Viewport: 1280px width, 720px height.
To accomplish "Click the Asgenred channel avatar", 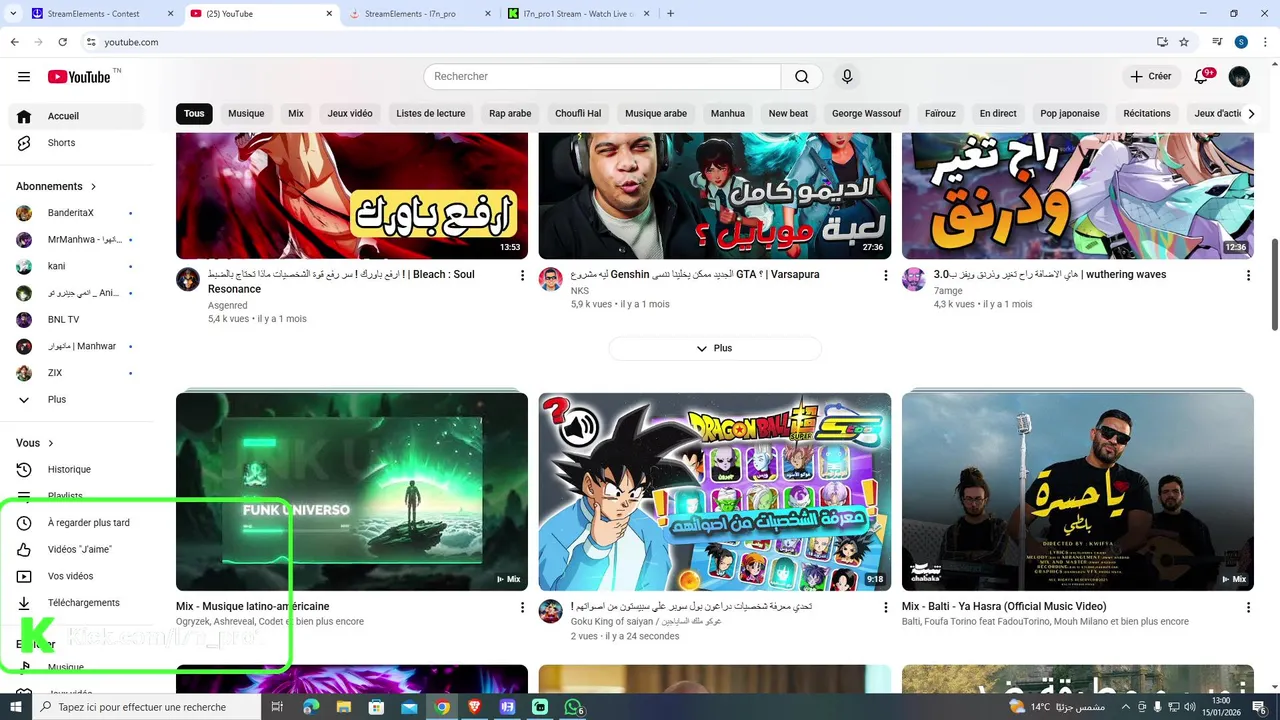I will [188, 279].
